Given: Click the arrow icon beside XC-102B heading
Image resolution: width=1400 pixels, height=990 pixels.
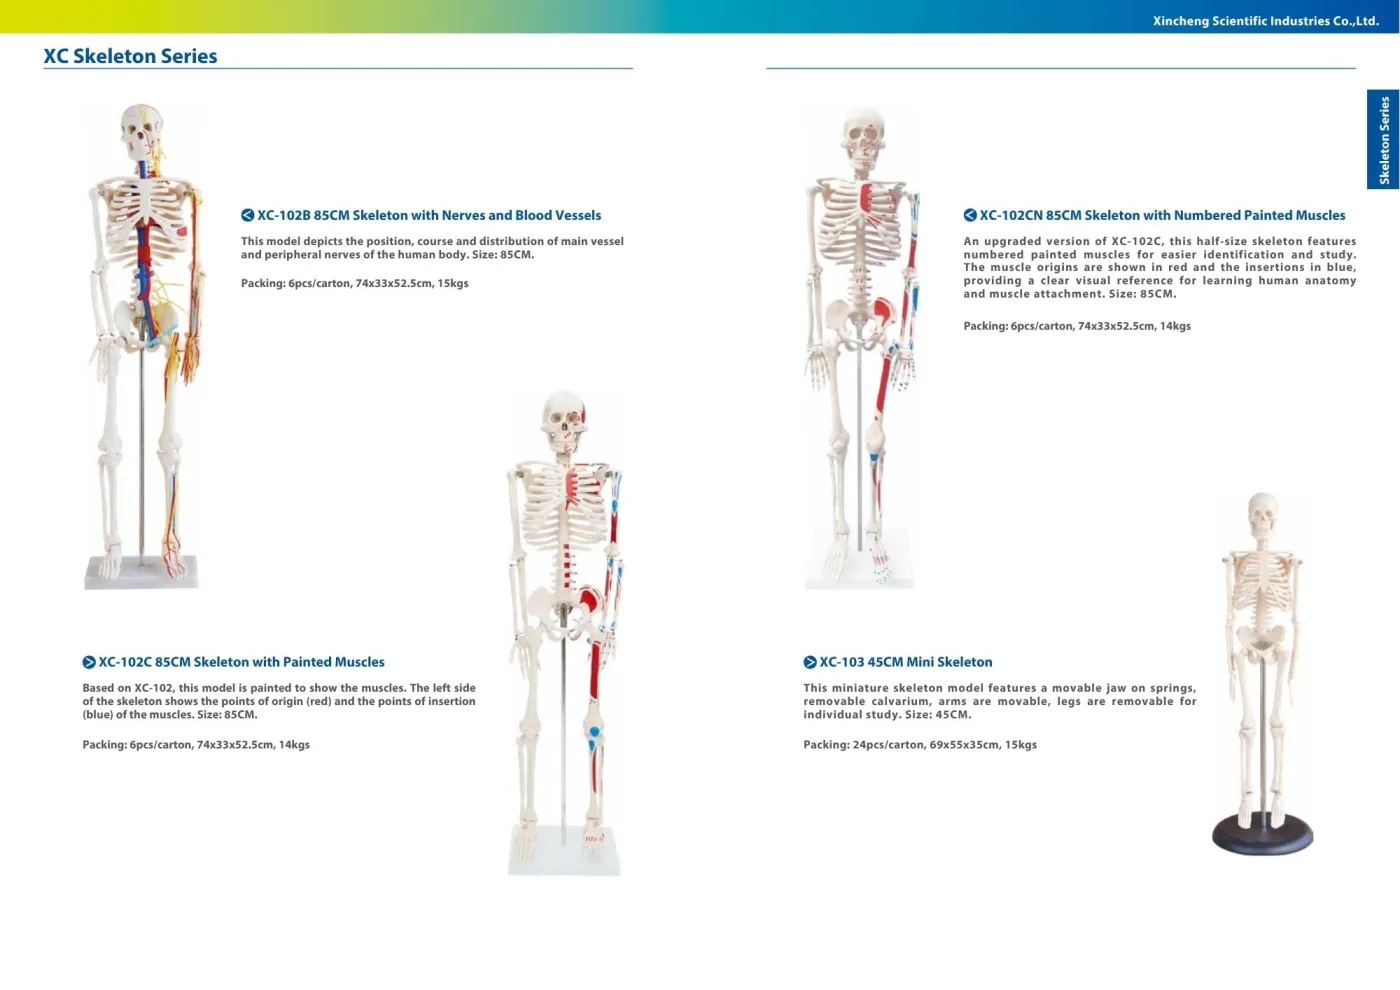Looking at the screenshot, I should click(x=247, y=215).
